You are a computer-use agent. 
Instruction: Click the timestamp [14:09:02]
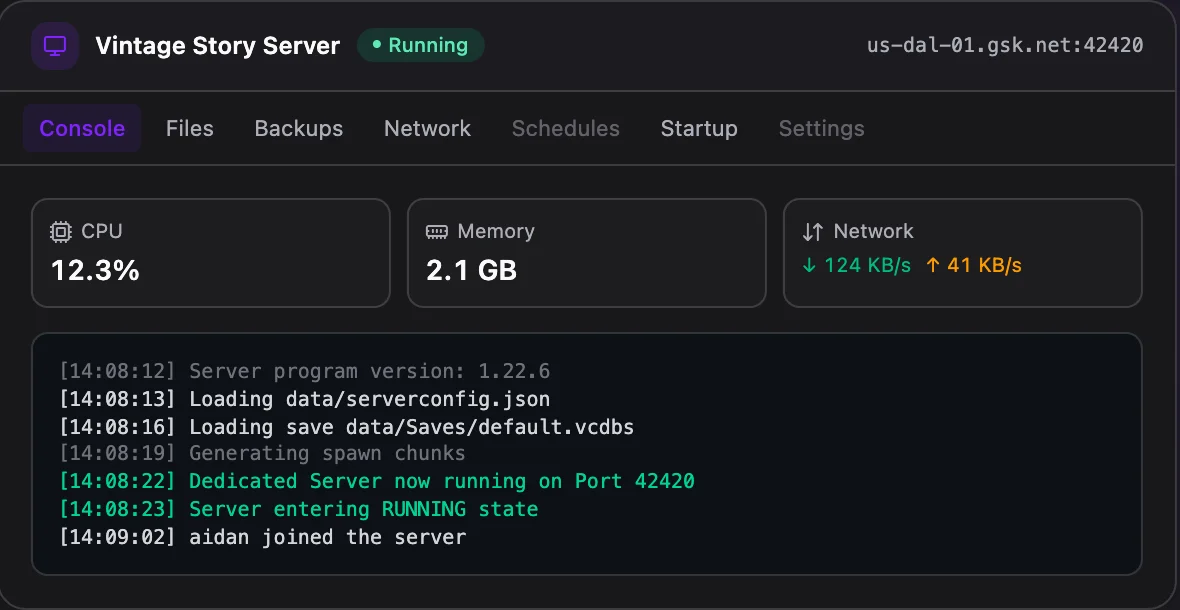point(117,537)
